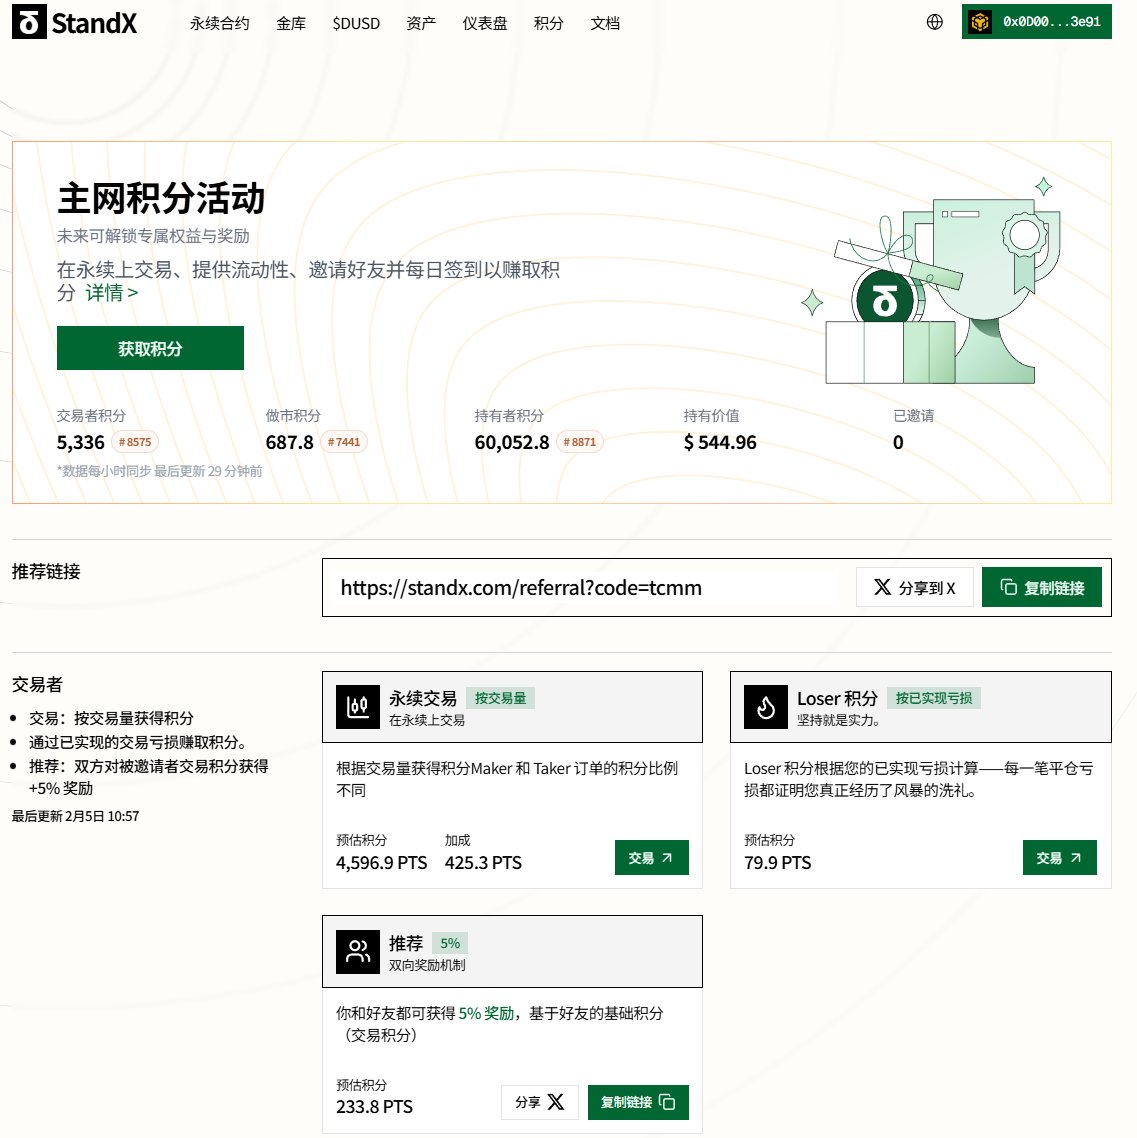This screenshot has height=1138, width=1137.
Task: Open the 积分 menu item
Action: tap(549, 23)
